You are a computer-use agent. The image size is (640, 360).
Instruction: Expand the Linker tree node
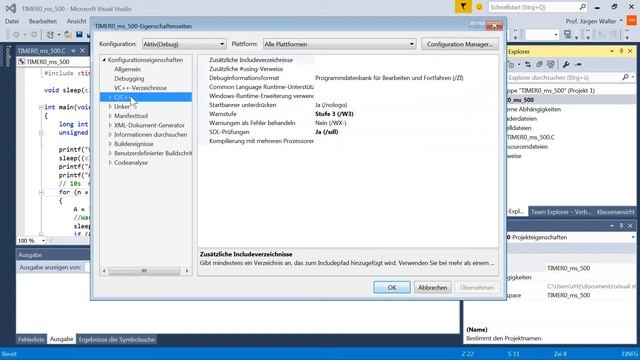(110, 107)
